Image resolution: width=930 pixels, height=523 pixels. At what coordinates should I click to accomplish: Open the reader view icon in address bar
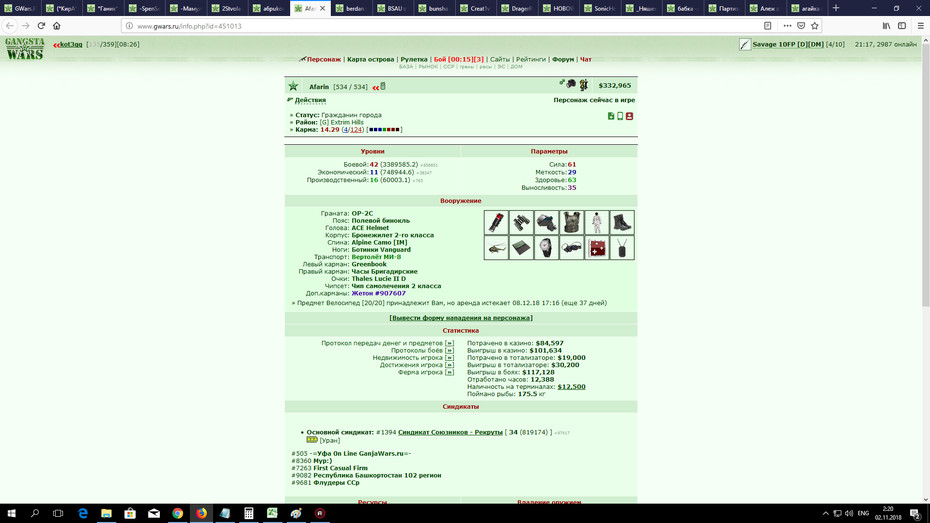coord(767,25)
